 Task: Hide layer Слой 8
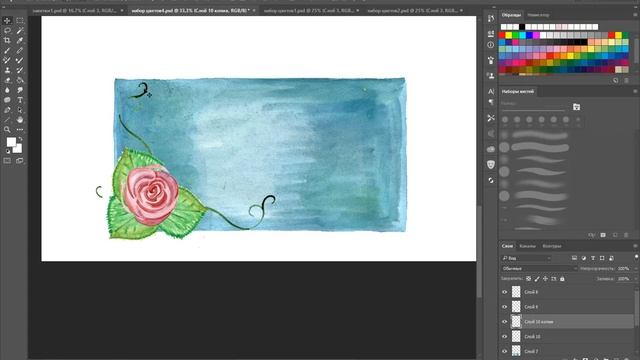click(504, 292)
